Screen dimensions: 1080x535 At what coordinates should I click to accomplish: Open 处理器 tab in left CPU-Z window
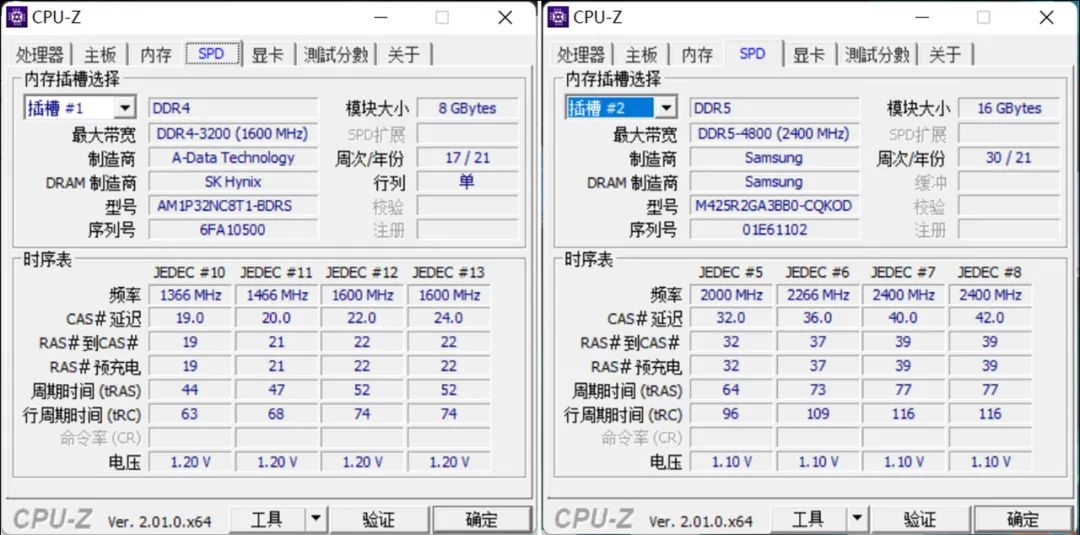(40, 55)
